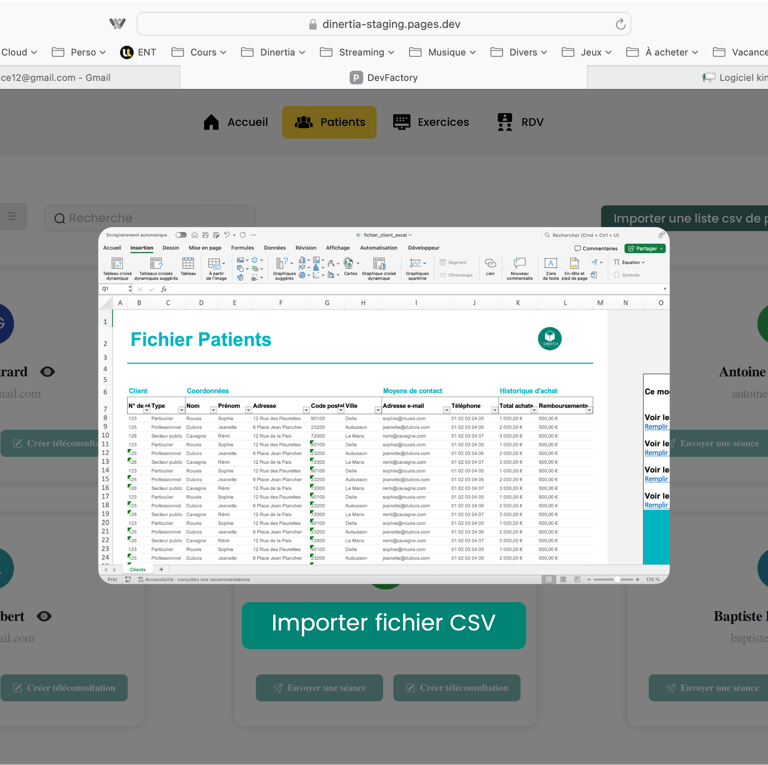The image size is (768, 765).
Task: Click the Commentaires button in Excel
Action: [x=596, y=248]
